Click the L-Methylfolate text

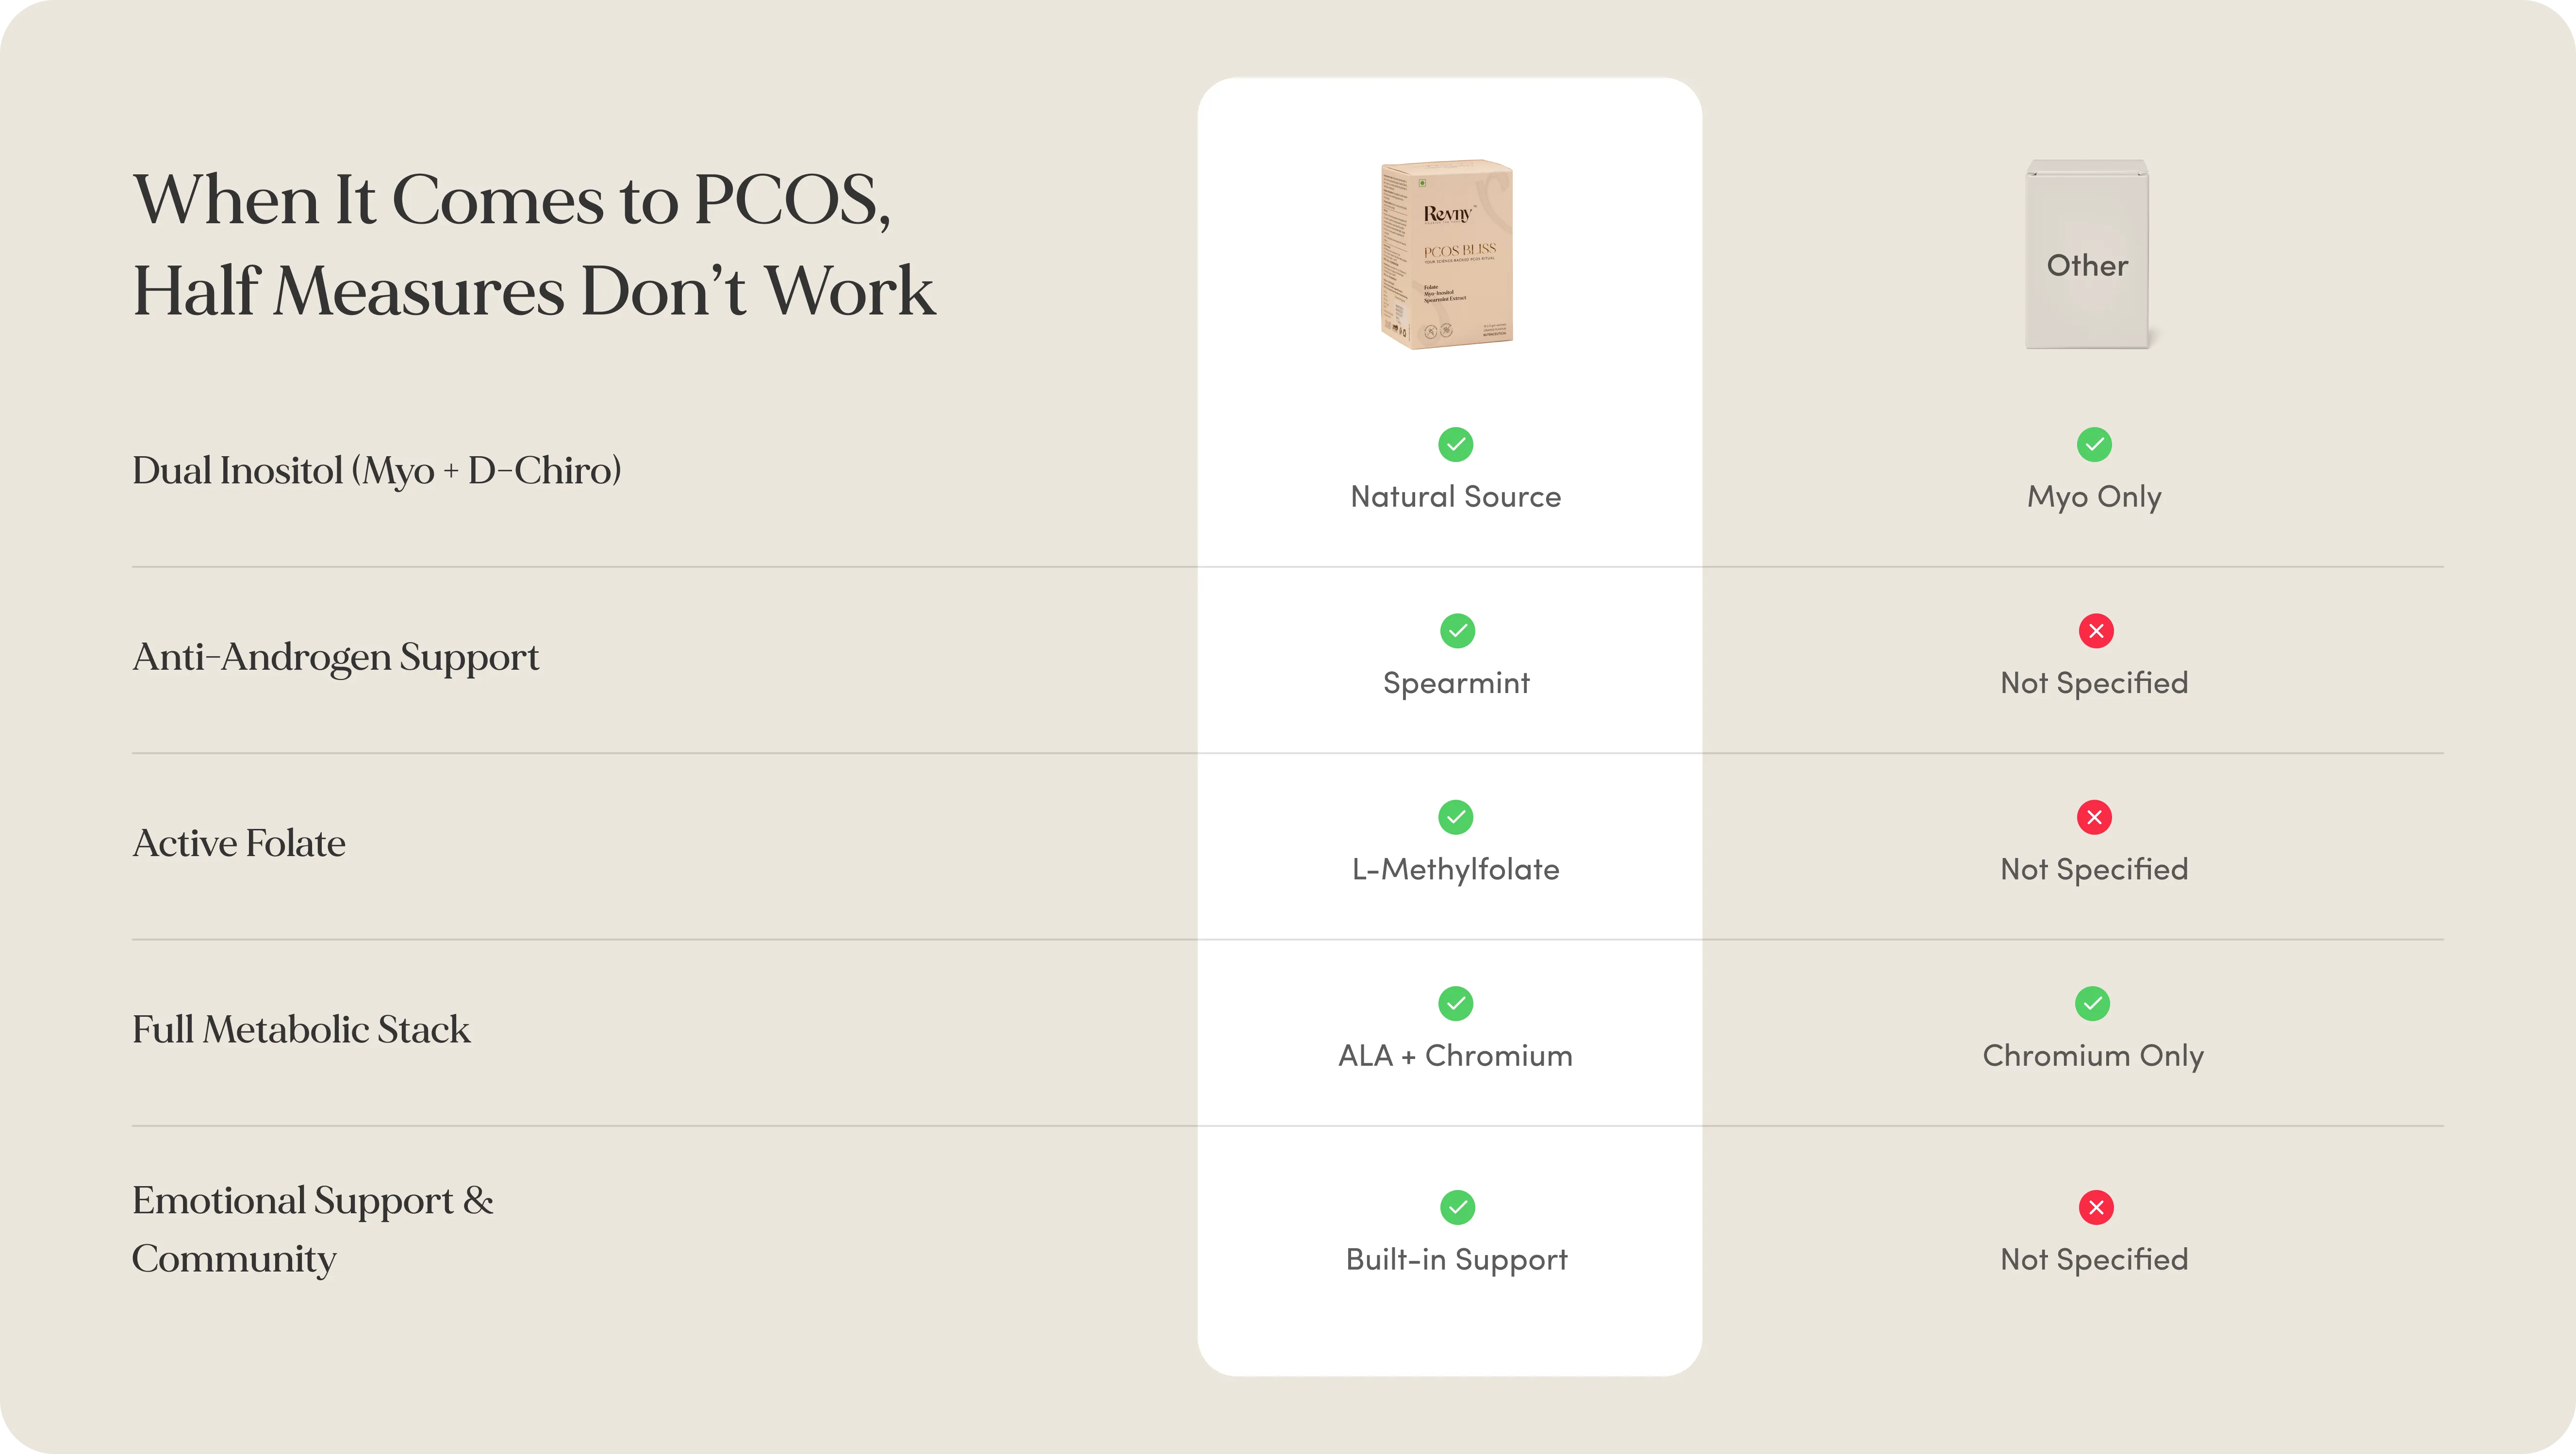(x=1455, y=869)
